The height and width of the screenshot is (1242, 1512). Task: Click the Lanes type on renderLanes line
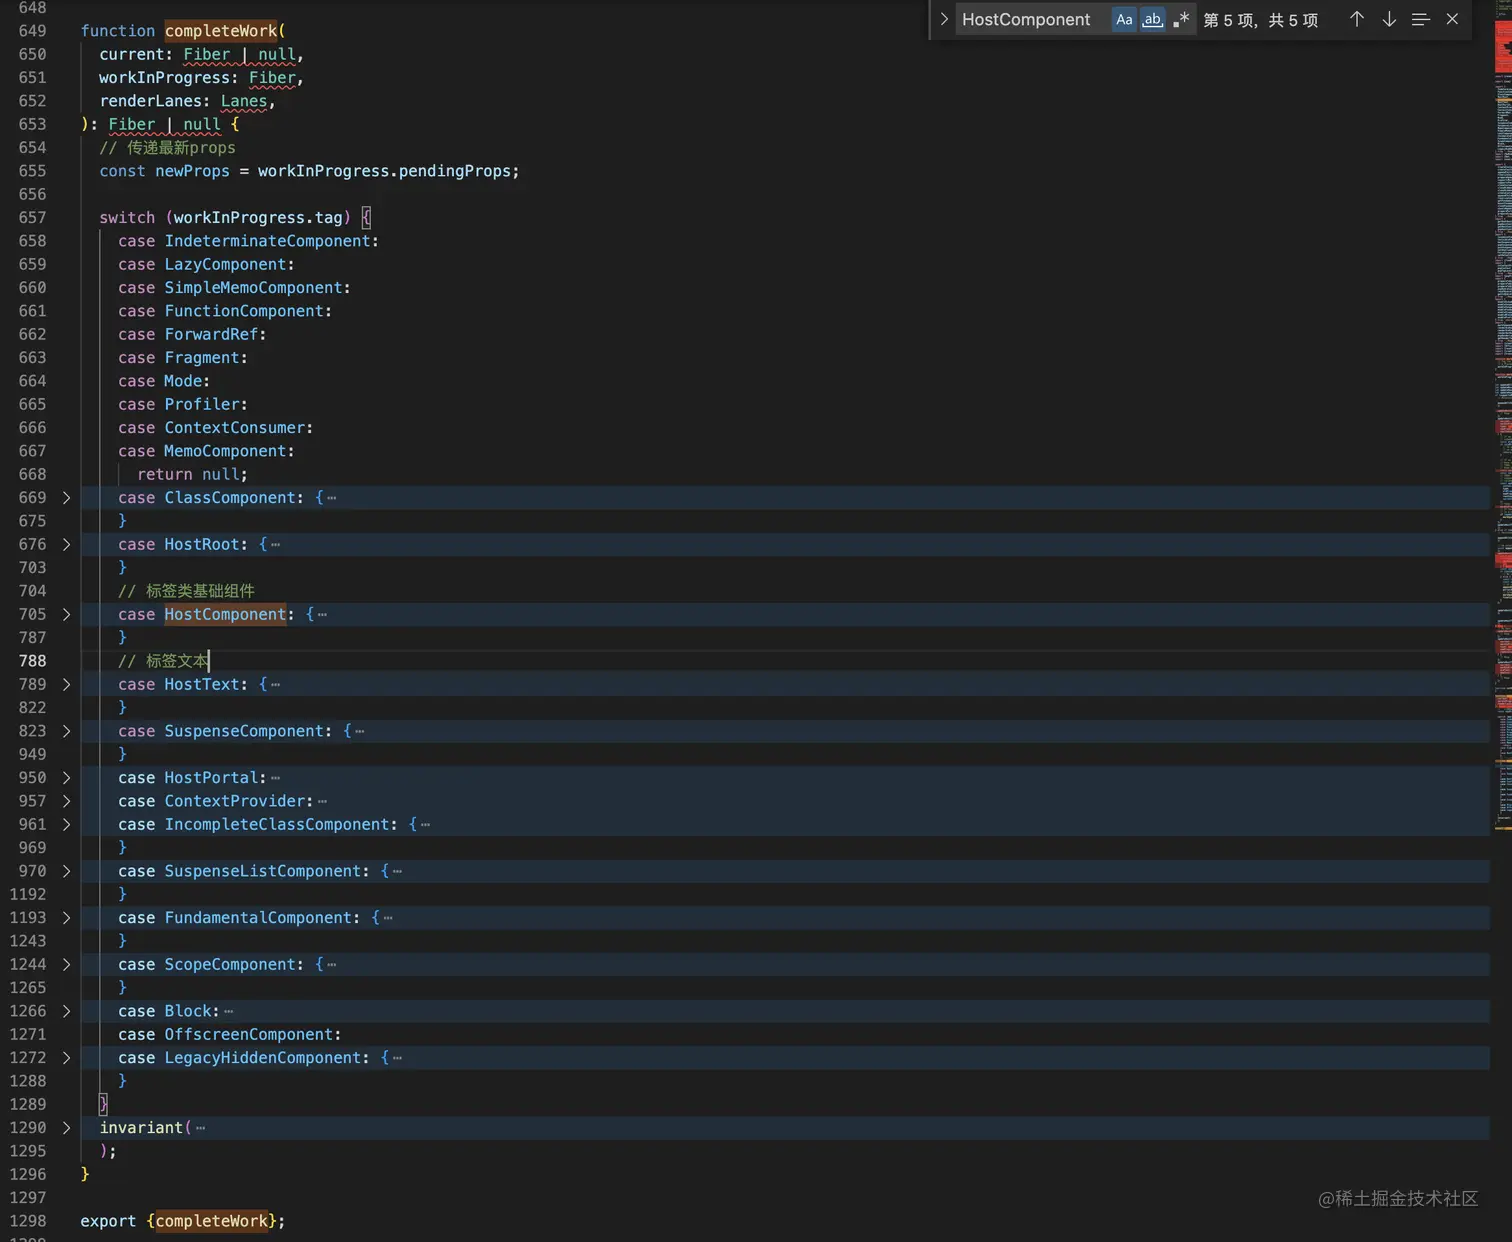click(x=244, y=101)
